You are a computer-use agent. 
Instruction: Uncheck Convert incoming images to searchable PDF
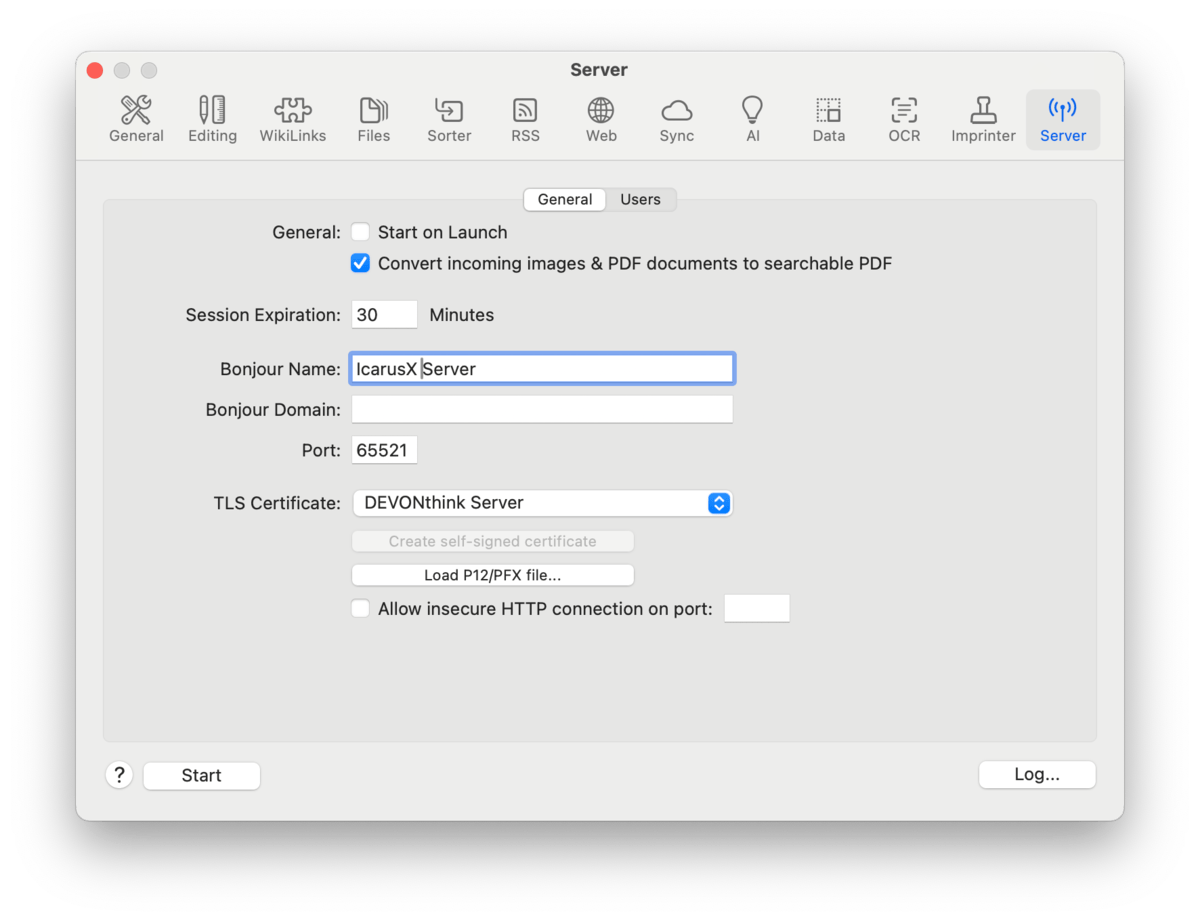(361, 264)
